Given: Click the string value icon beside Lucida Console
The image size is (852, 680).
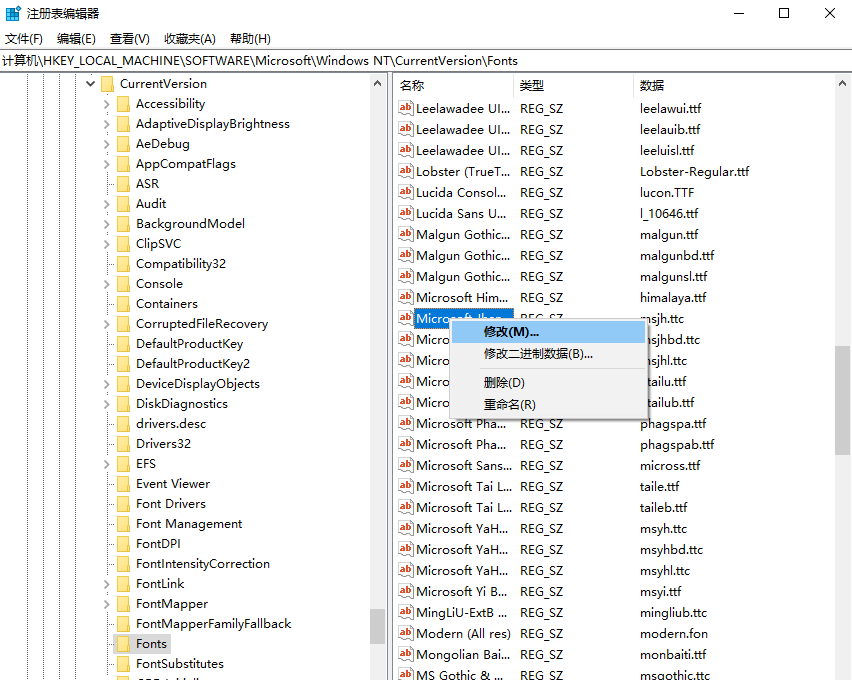Looking at the screenshot, I should point(405,192).
